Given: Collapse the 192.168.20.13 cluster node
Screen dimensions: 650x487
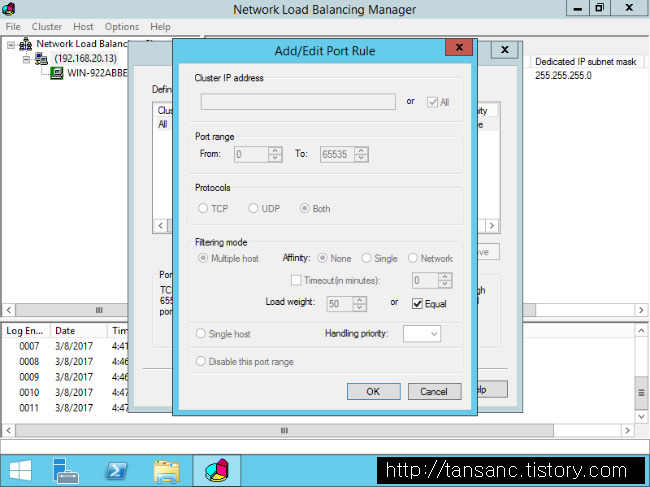Looking at the screenshot, I should (27, 60).
